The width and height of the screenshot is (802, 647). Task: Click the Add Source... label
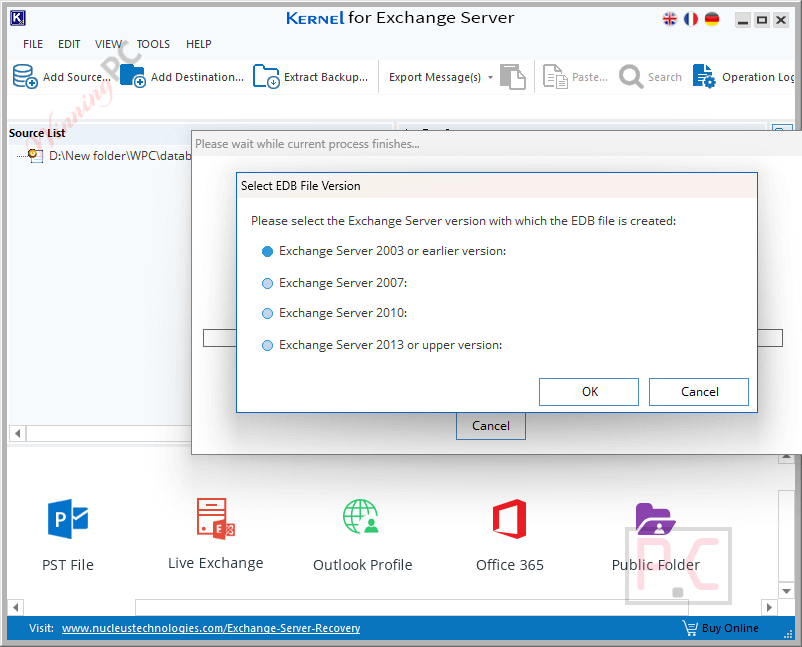(x=77, y=77)
